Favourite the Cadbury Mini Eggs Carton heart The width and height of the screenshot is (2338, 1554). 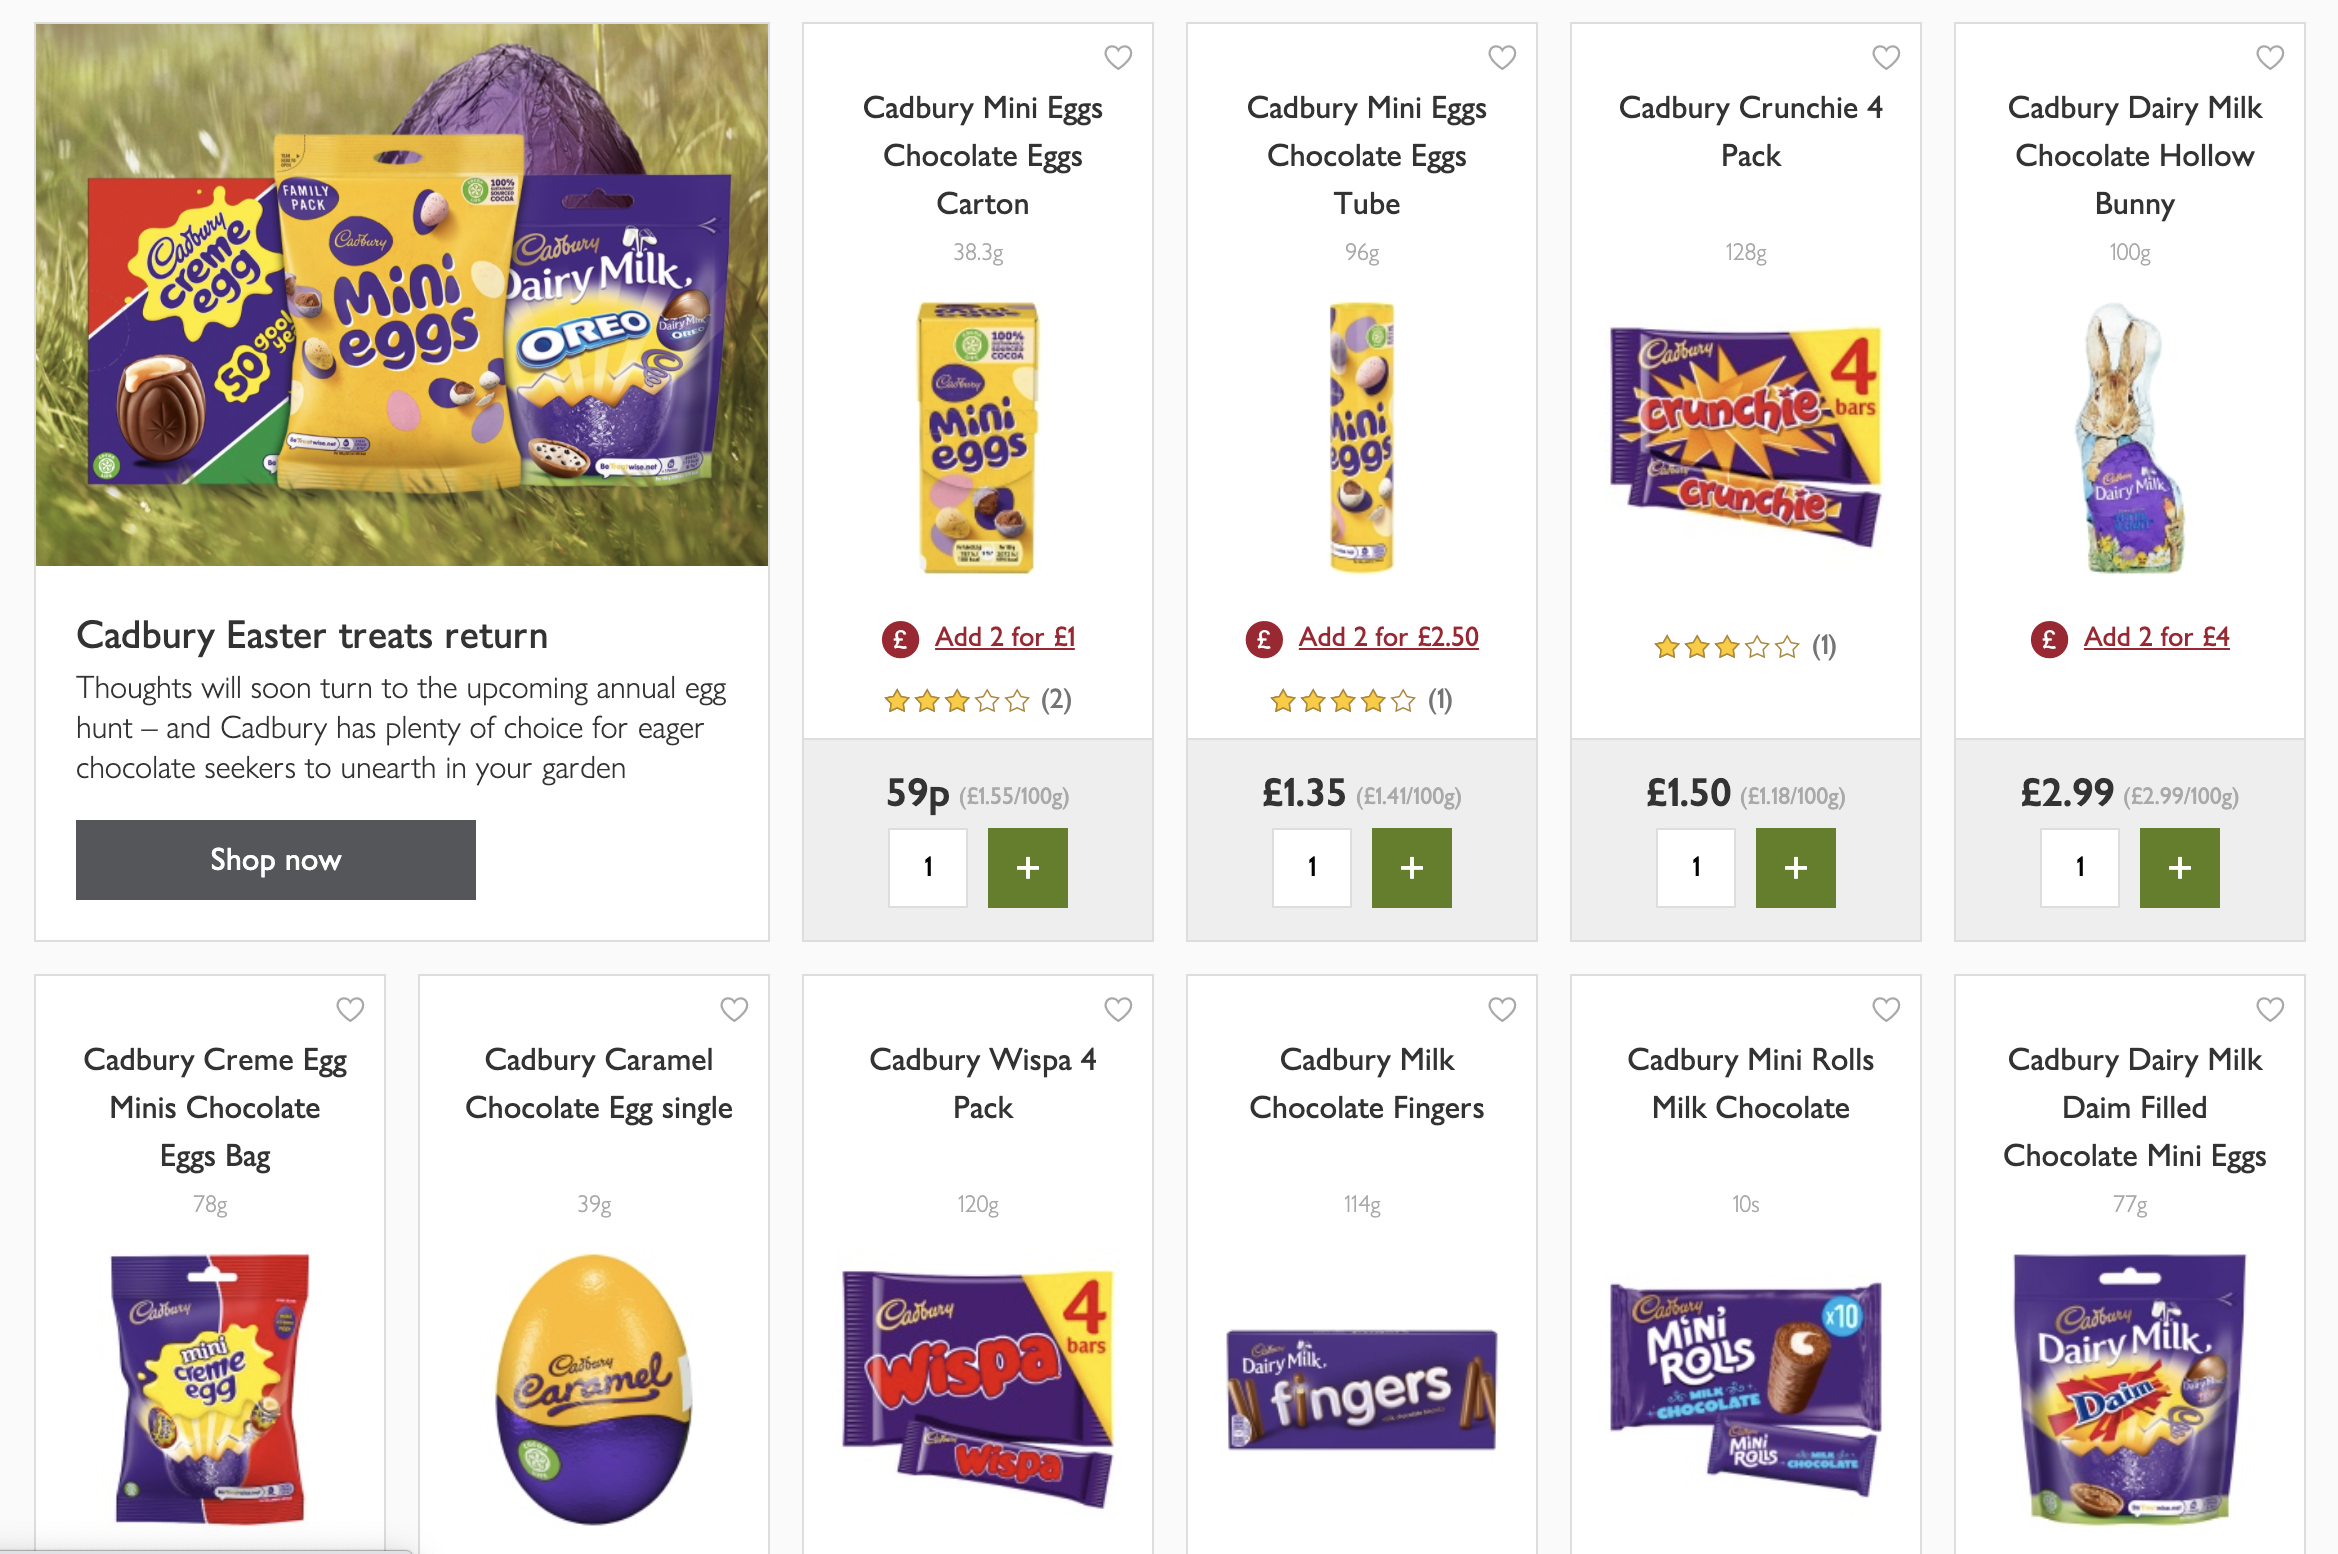1118,58
